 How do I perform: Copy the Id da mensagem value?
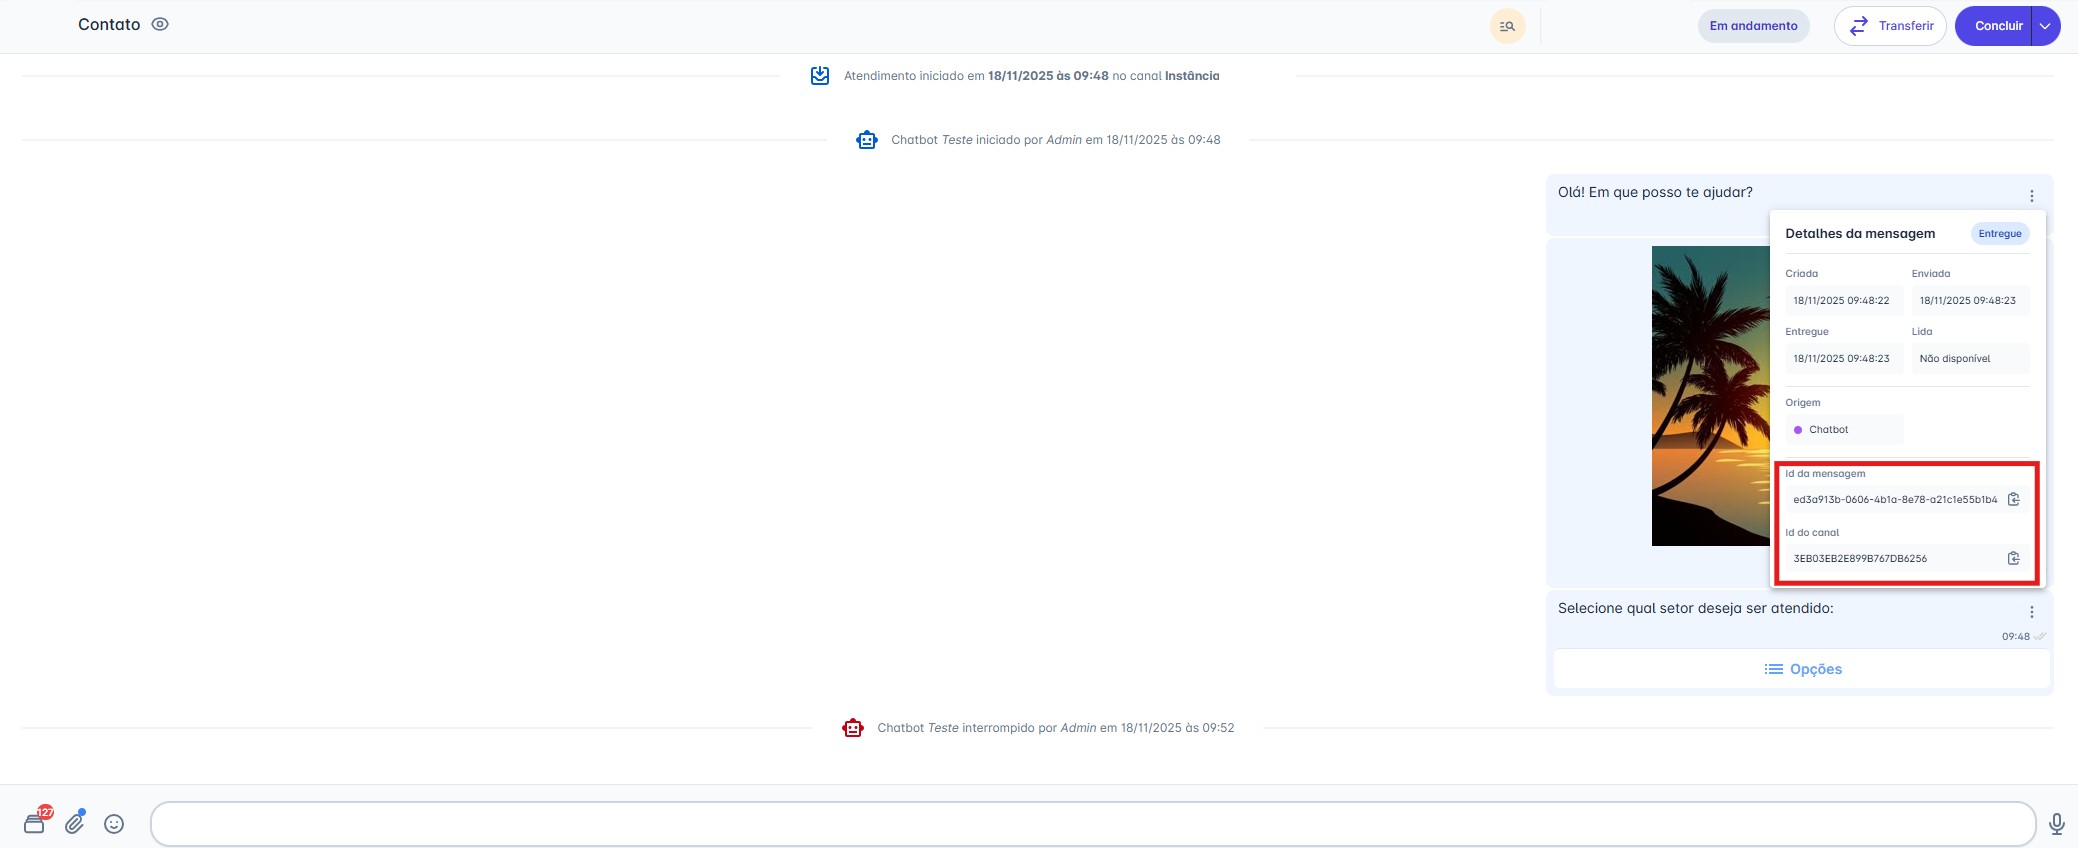click(2014, 499)
